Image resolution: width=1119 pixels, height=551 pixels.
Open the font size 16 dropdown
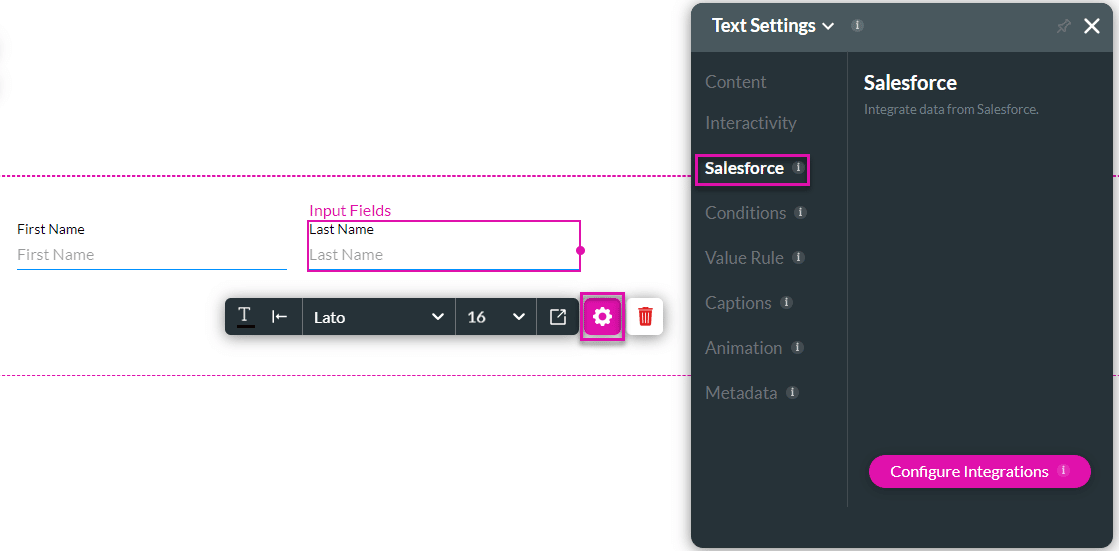(x=495, y=317)
